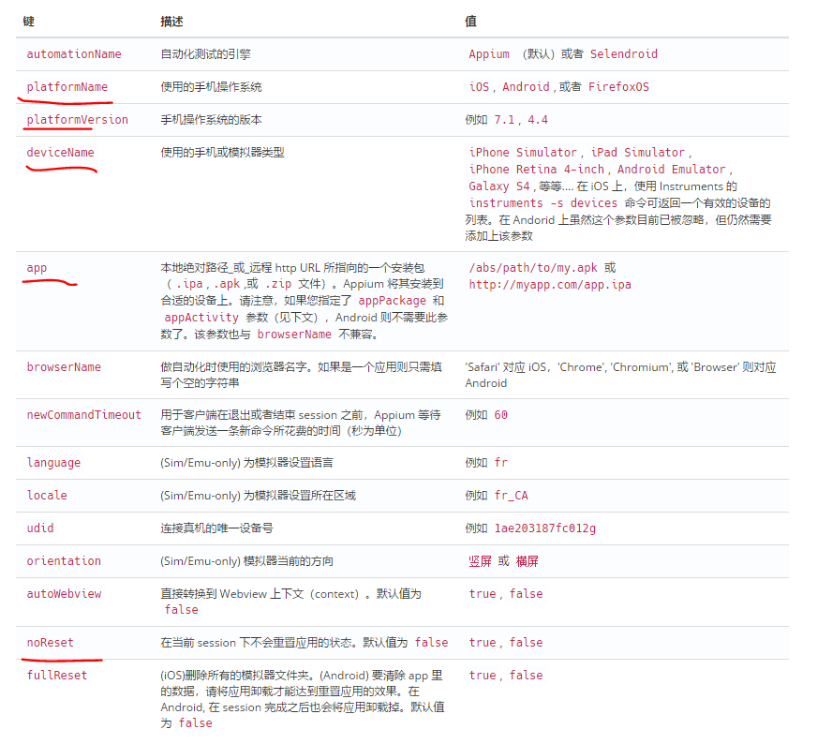The width and height of the screenshot is (817, 744).
Task: Select the deviceName key
Action: (60, 153)
